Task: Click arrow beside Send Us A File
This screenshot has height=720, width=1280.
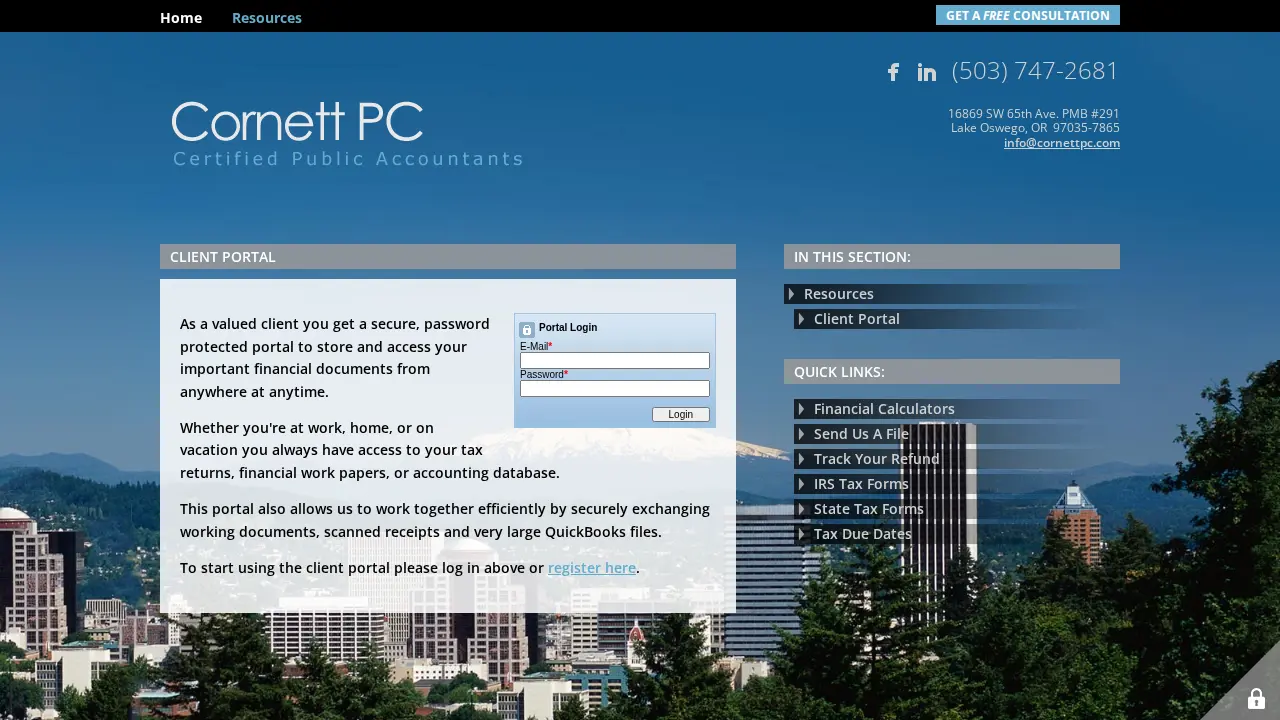Action: click(801, 434)
